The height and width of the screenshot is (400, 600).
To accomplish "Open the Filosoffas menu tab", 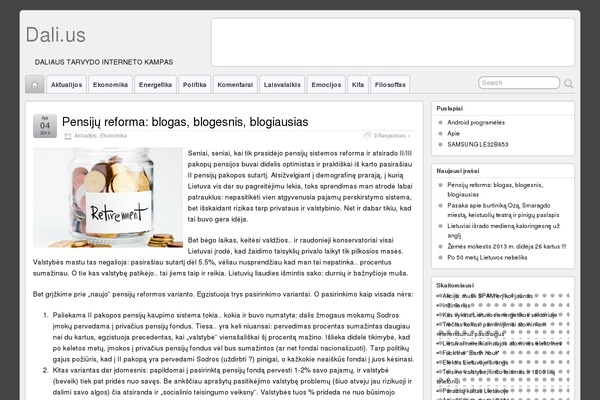I will [390, 85].
